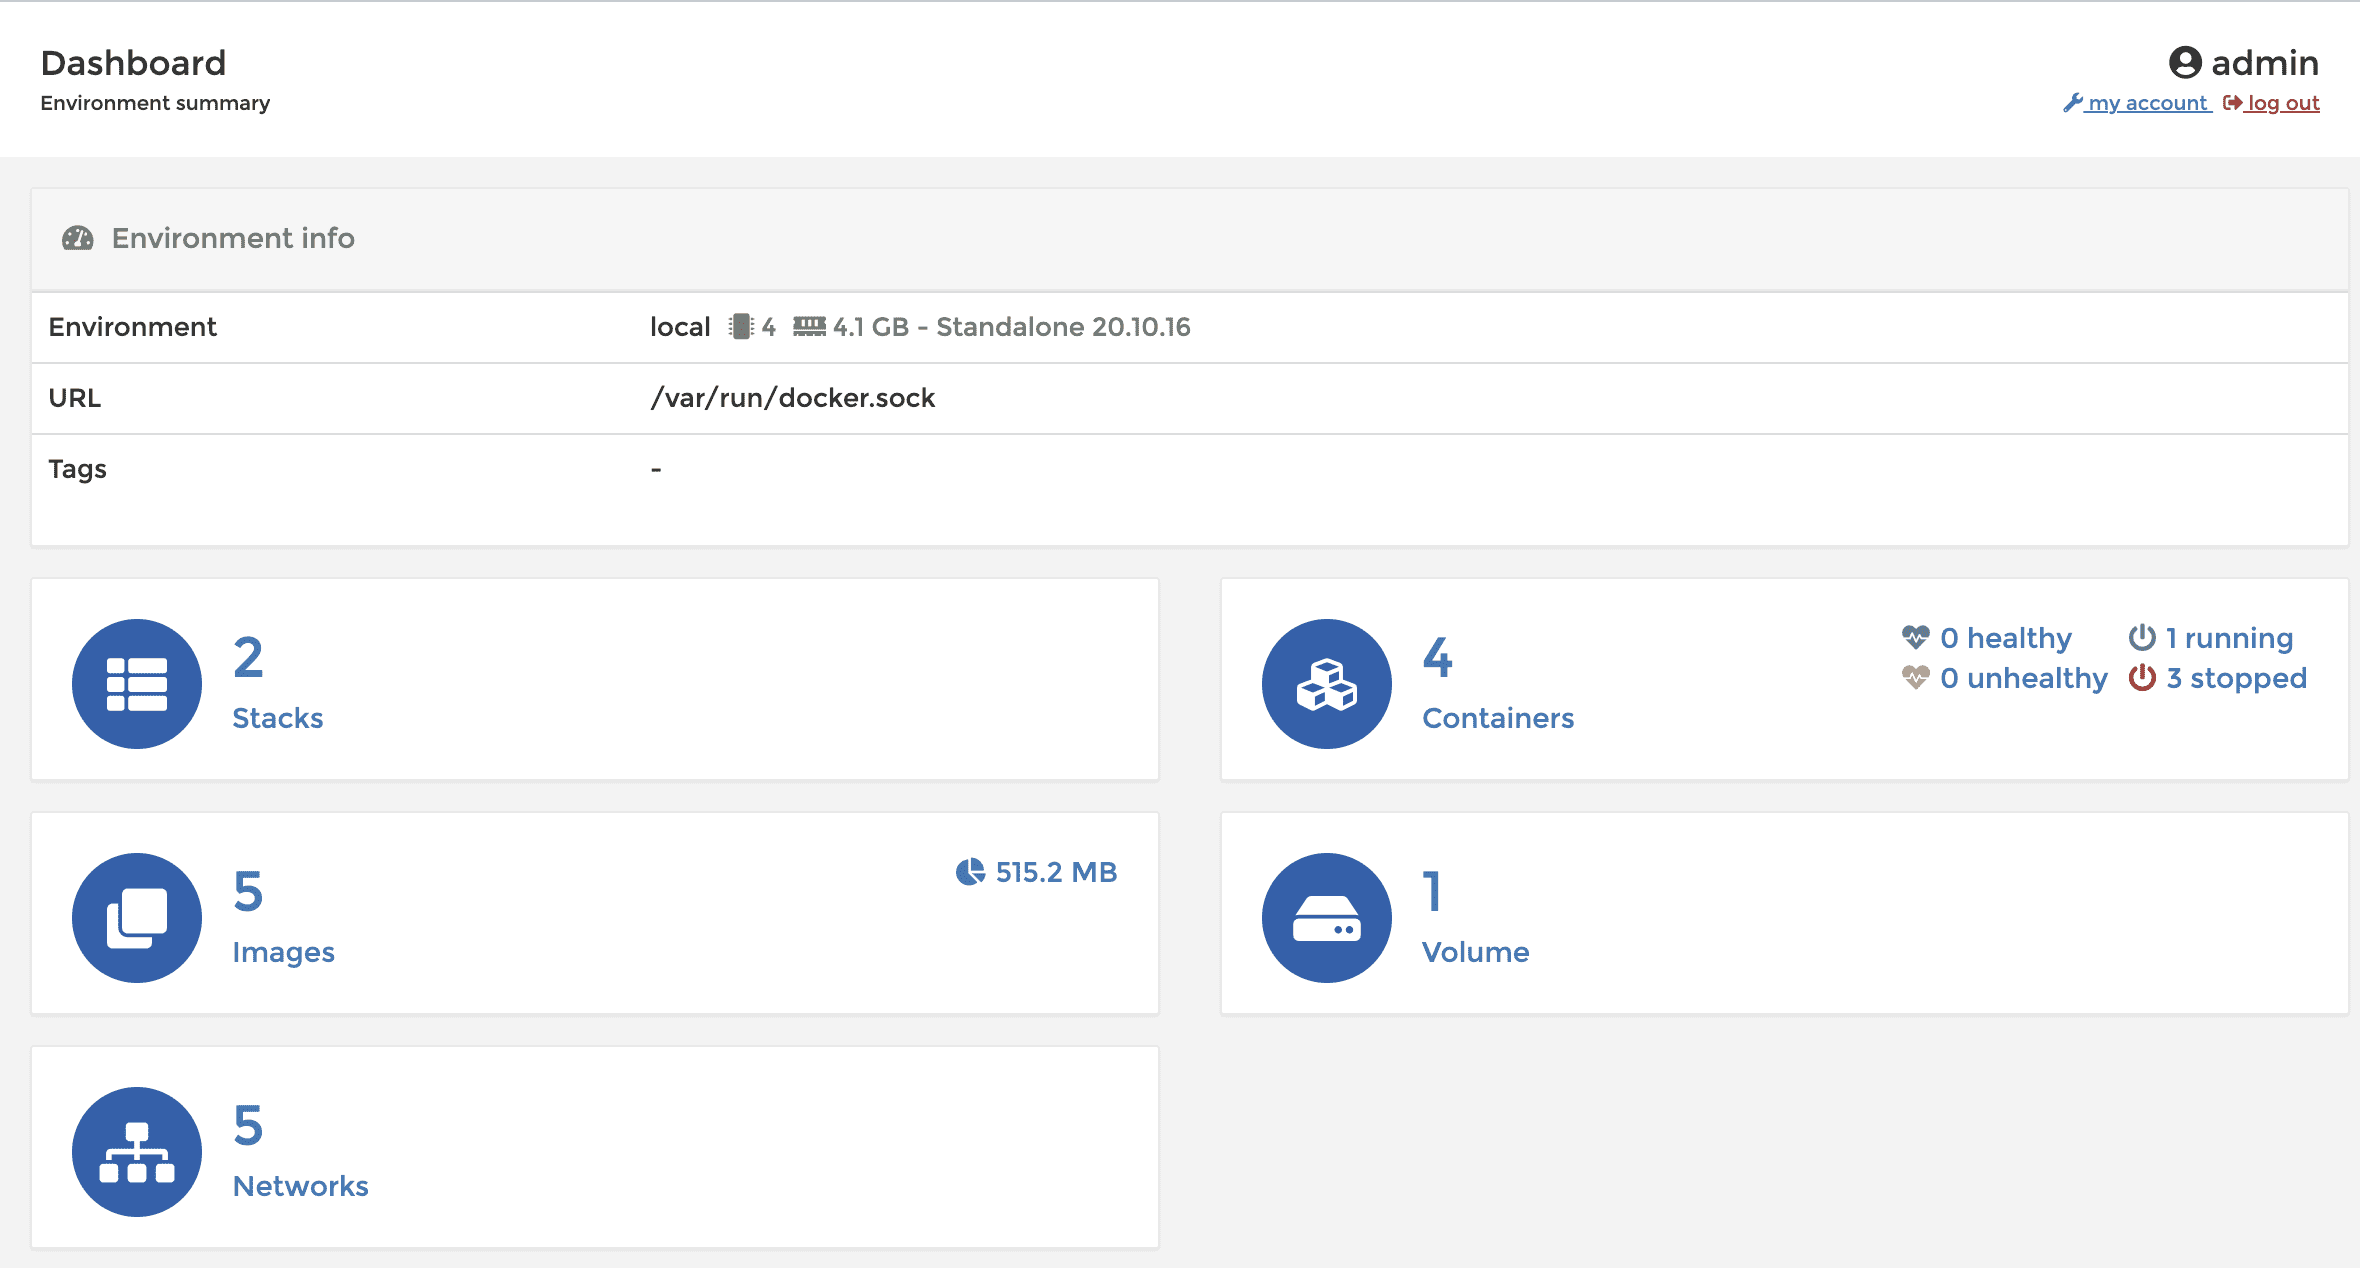Click the Volume drive icon
The width and height of the screenshot is (2360, 1268).
[x=1325, y=918]
